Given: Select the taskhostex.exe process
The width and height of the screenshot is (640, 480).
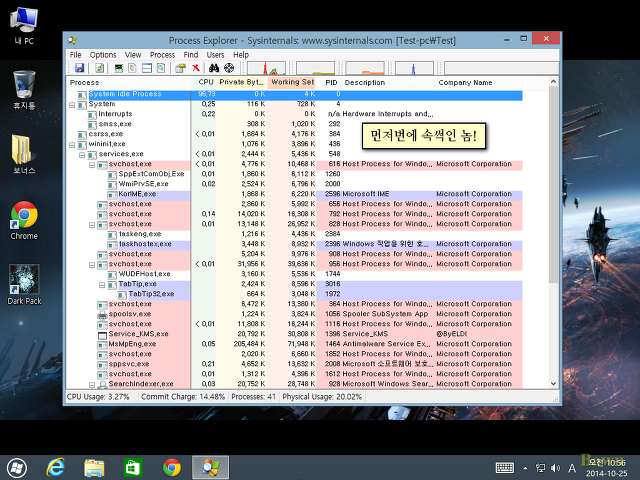Looking at the screenshot, I should tap(294, 244).
